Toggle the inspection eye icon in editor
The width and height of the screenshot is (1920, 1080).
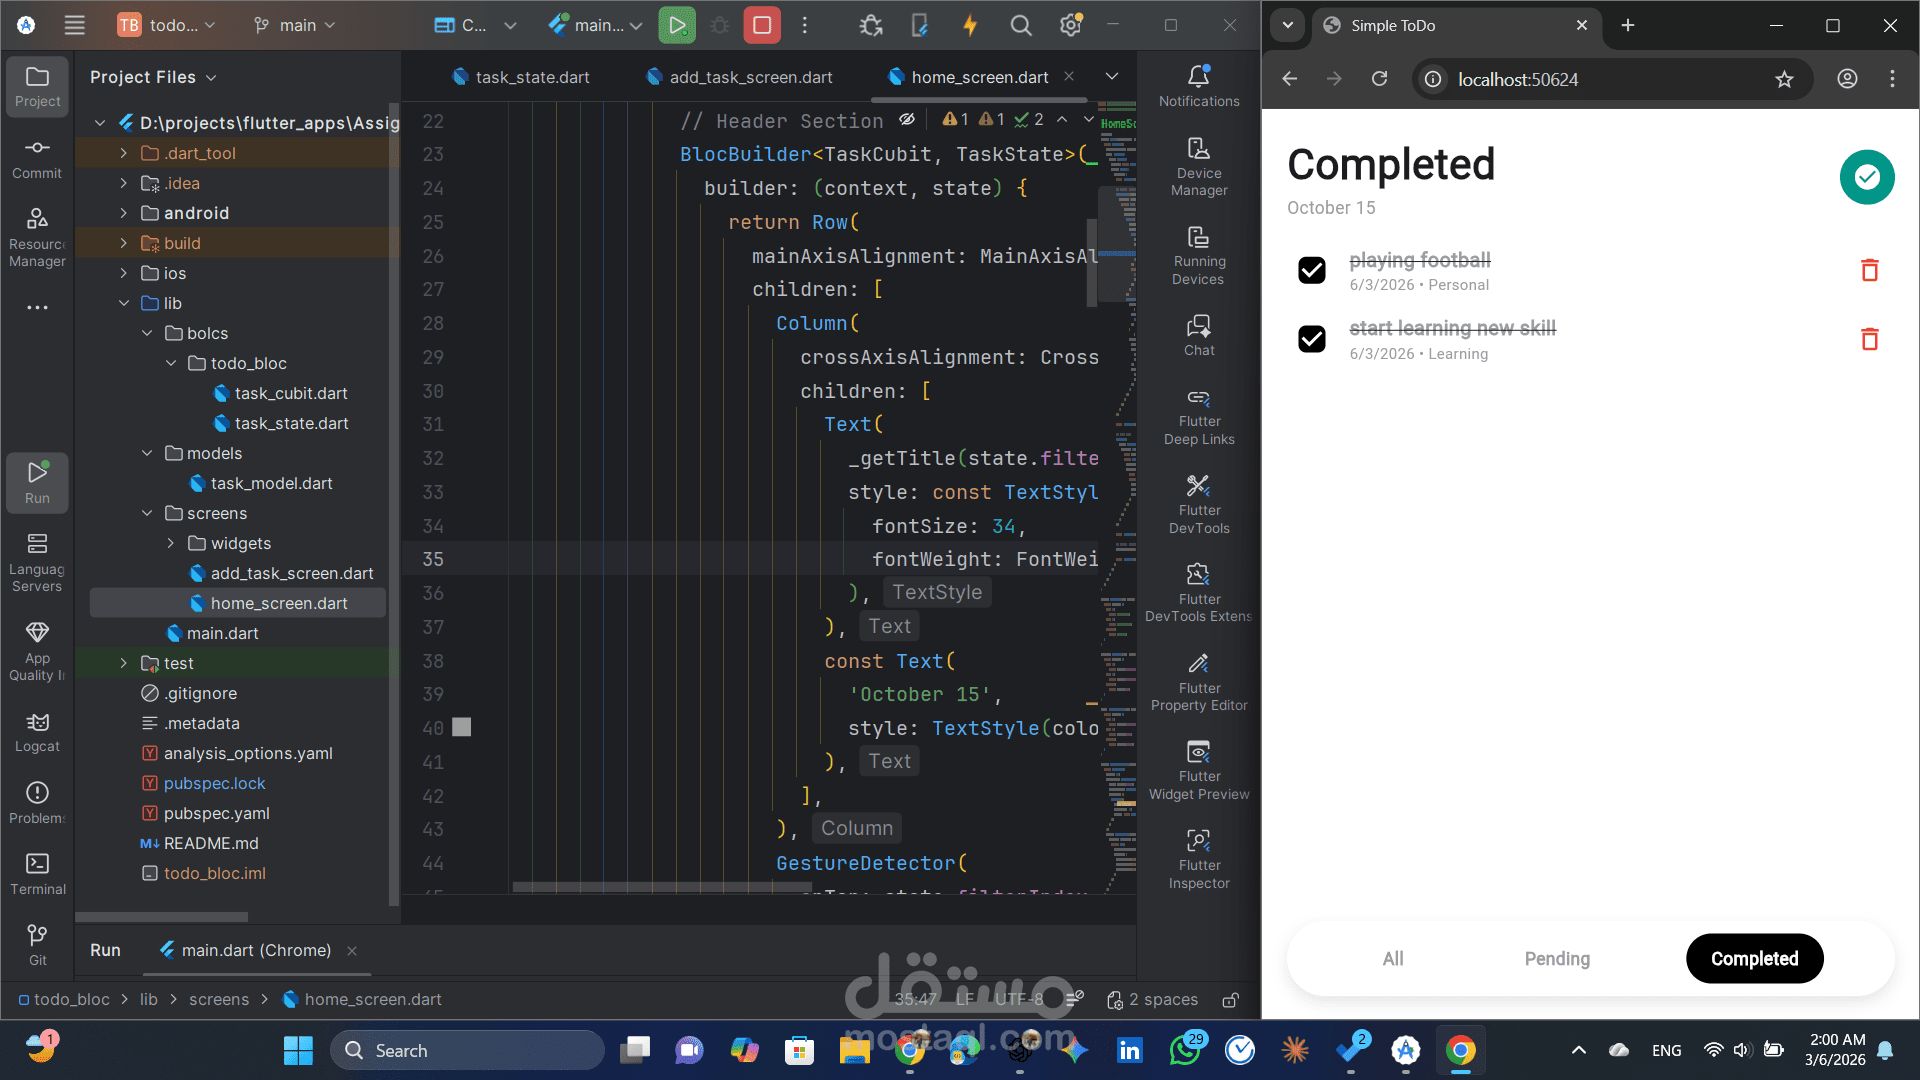point(906,120)
